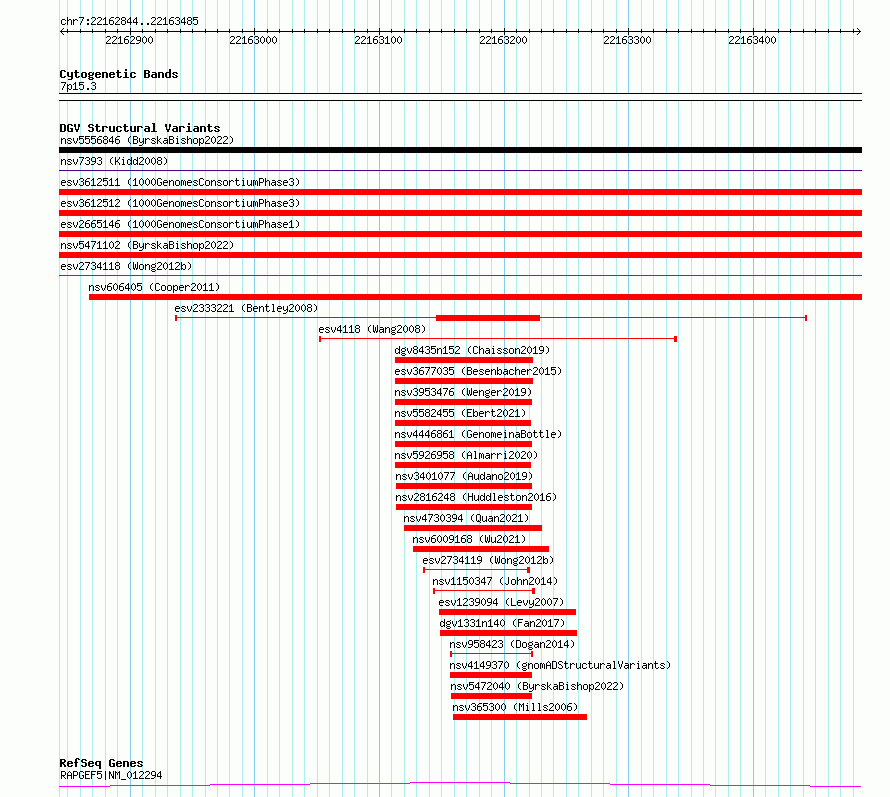Viewport: 890px width, 797px height.
Task: Open nsv7393 (Kidd2008) variant label
Action: pos(114,161)
